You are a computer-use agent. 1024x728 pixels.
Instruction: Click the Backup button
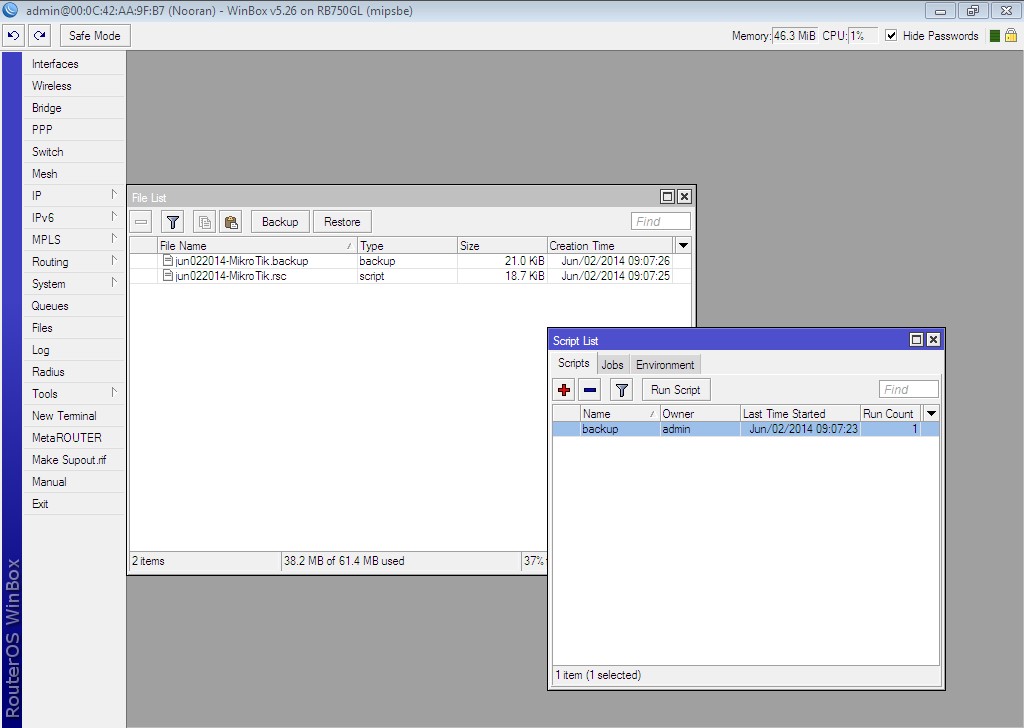(280, 222)
